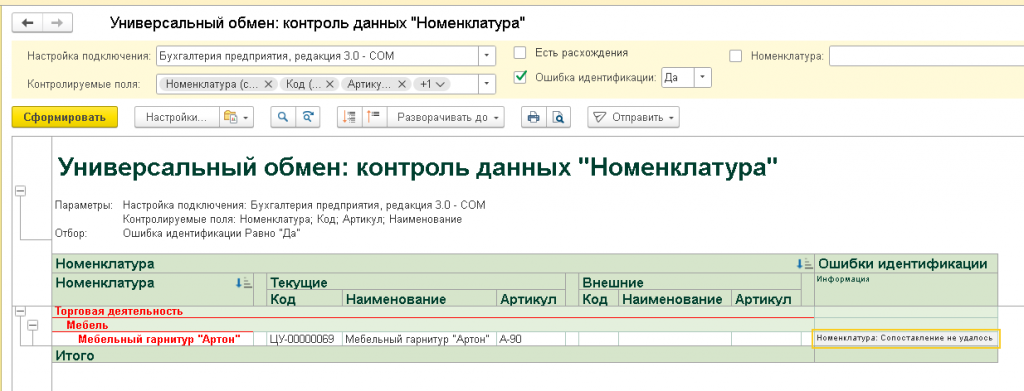Remove the Код tag from controlled fields
The width and height of the screenshot is (1024, 391).
[330, 84]
